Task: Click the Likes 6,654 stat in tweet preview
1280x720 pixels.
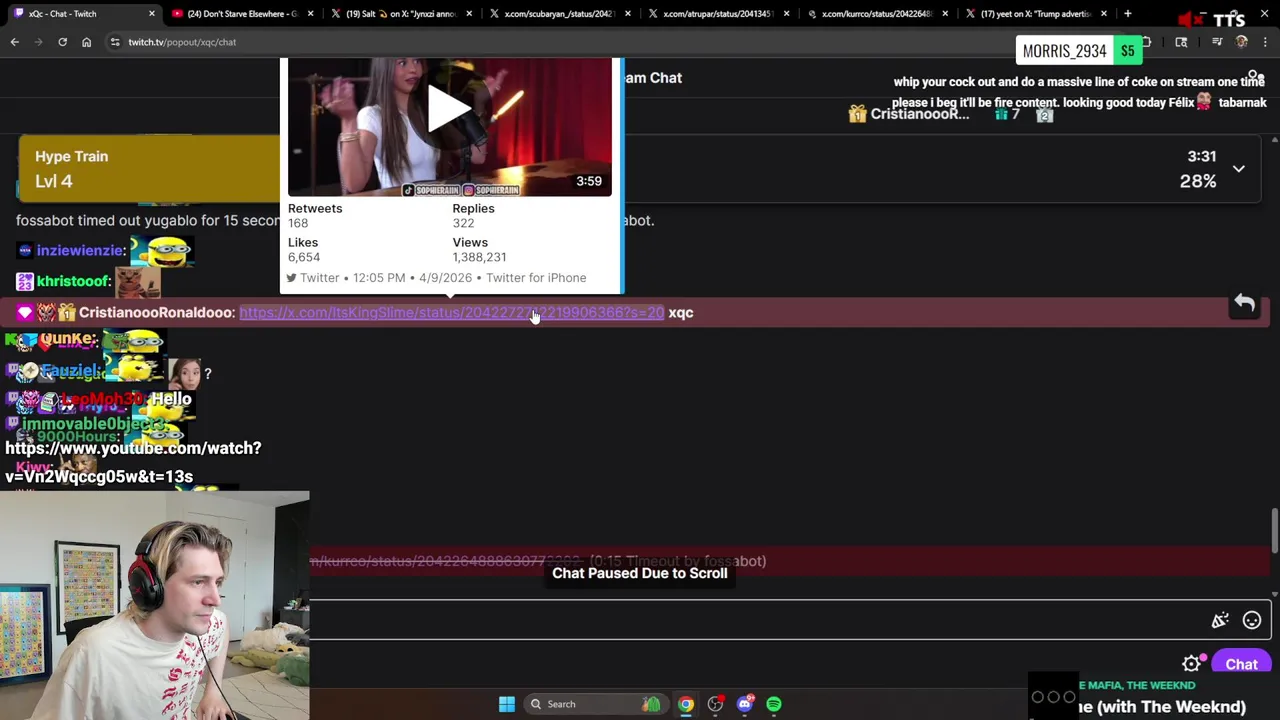Action: point(304,250)
